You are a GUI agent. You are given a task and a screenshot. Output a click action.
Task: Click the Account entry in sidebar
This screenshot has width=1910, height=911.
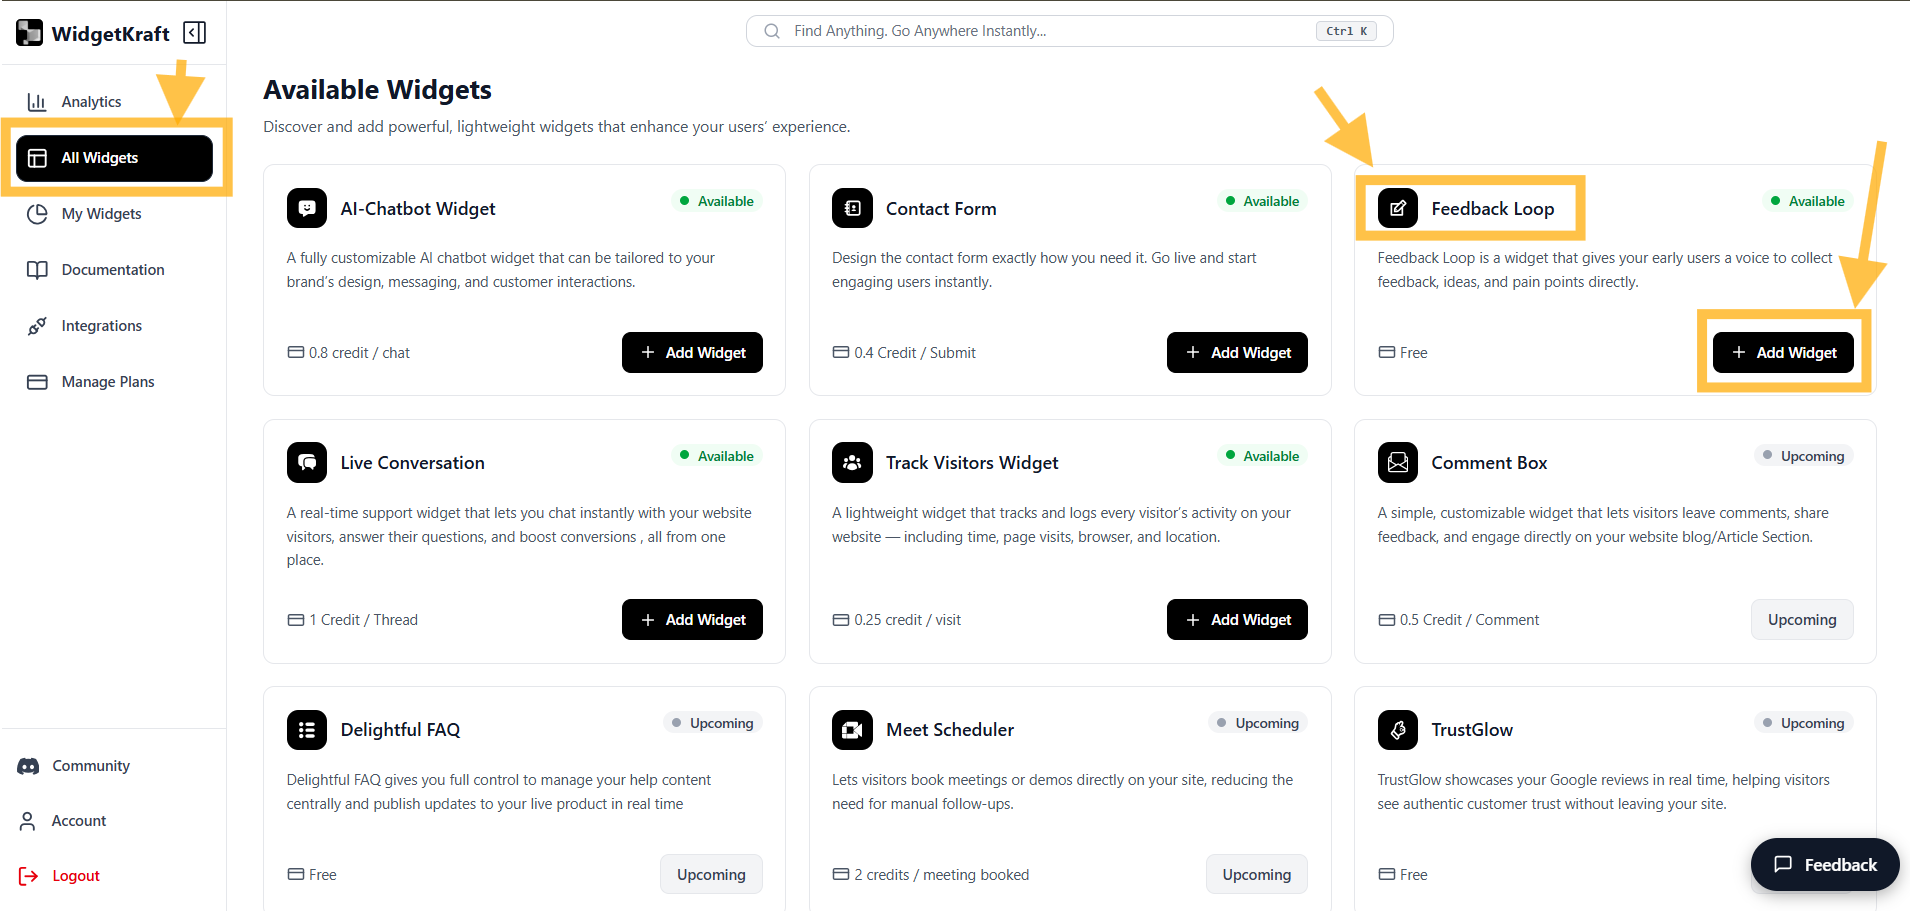pos(78,820)
